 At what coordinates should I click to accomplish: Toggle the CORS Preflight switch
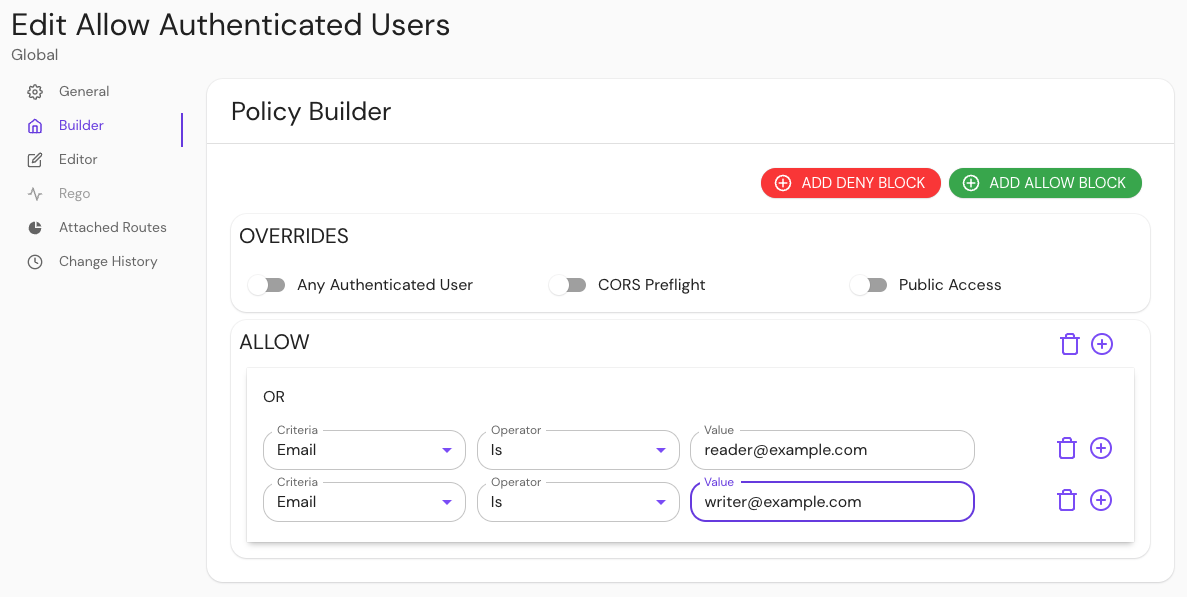point(568,285)
